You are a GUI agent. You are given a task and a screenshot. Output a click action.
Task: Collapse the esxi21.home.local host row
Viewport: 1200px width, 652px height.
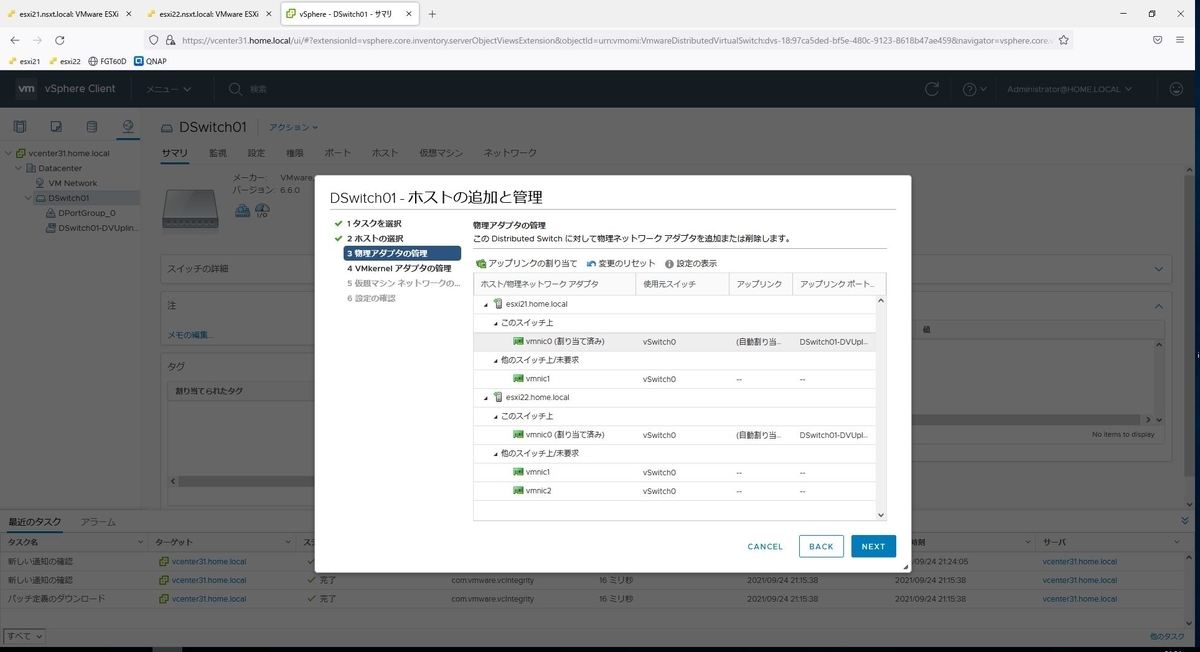tap(486, 304)
